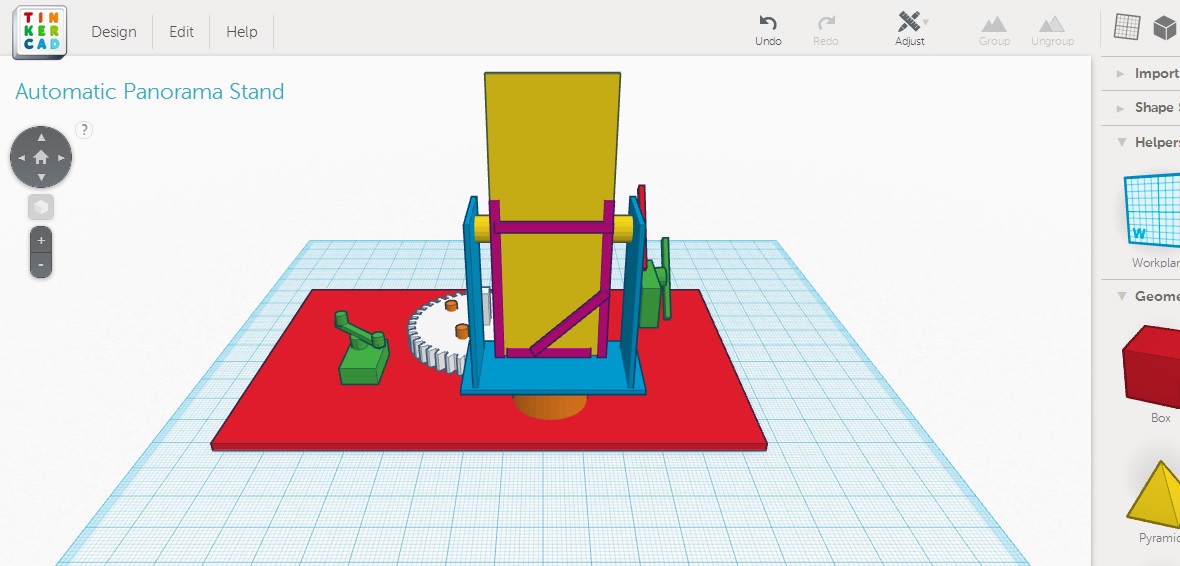Select the Workplane helper

tap(1151, 220)
